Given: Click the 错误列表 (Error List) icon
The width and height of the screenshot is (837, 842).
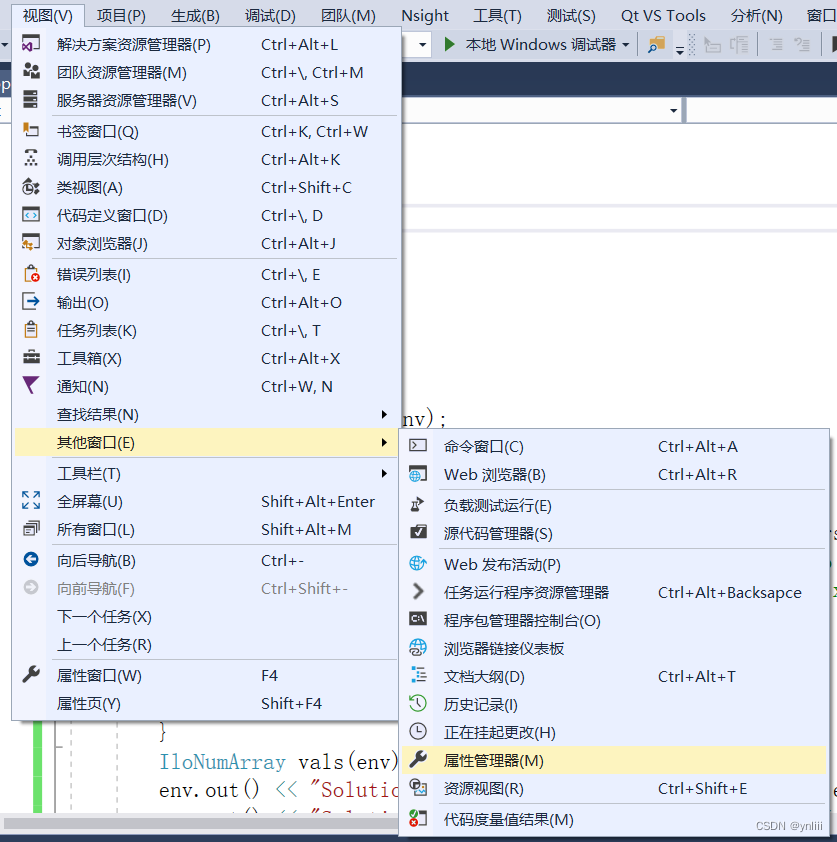Looking at the screenshot, I should pos(30,274).
